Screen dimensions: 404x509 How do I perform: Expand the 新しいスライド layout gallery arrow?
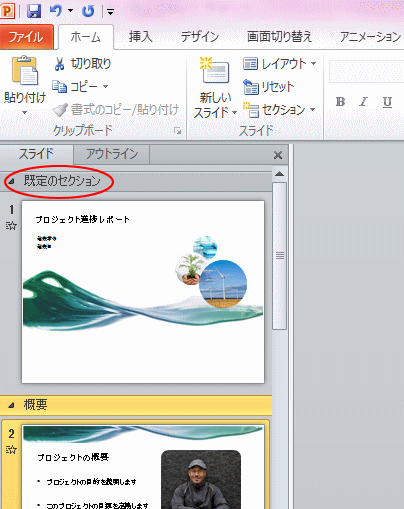[x=234, y=112]
